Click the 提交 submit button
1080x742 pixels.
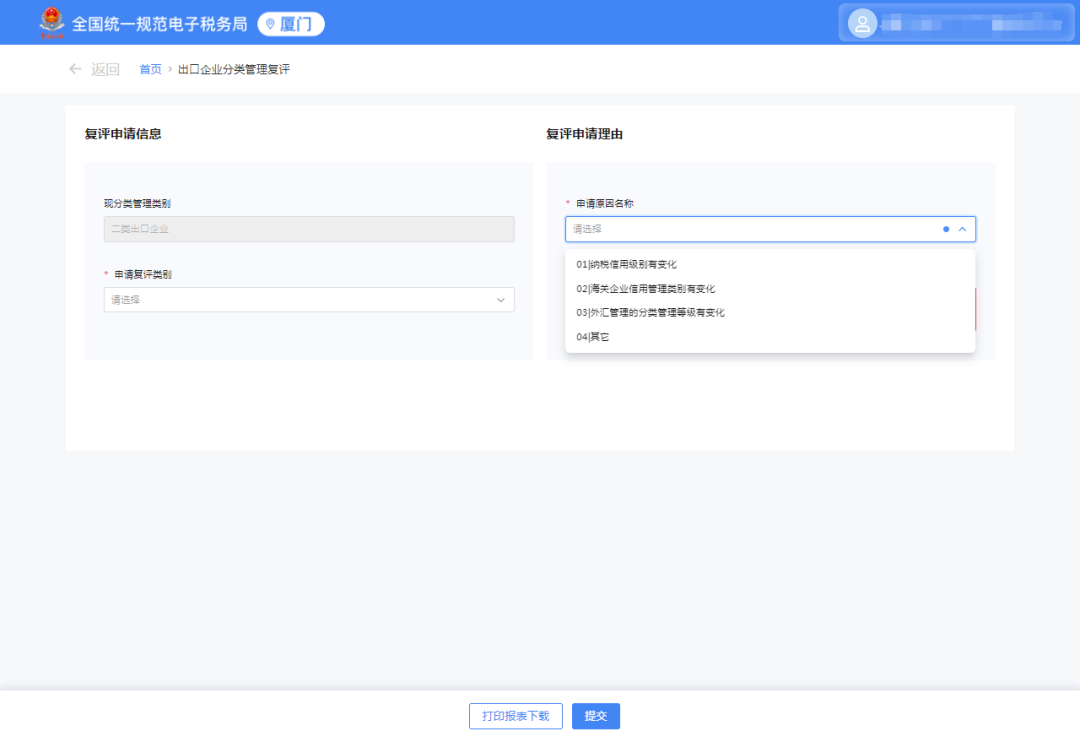[596, 716]
